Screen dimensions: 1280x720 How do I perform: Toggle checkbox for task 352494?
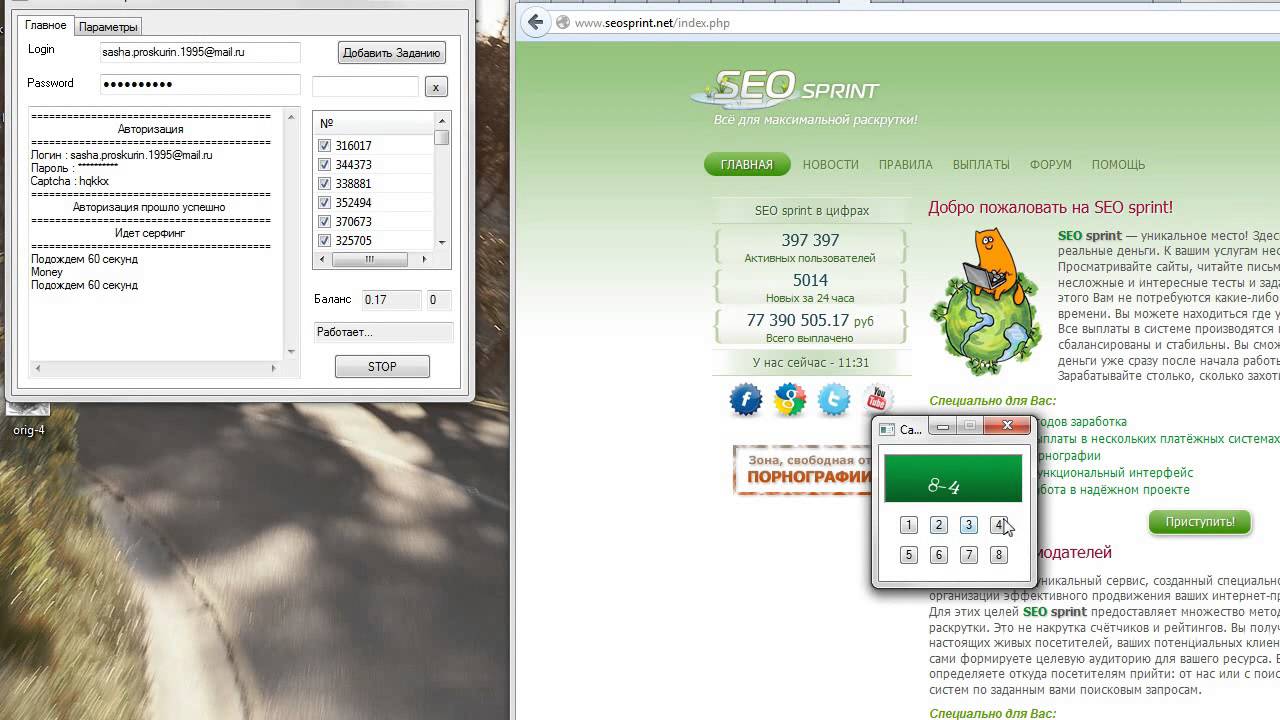point(324,203)
